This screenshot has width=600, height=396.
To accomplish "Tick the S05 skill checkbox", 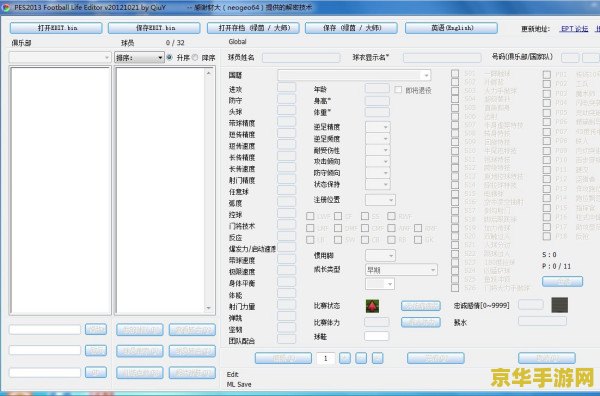I will click(x=455, y=108).
